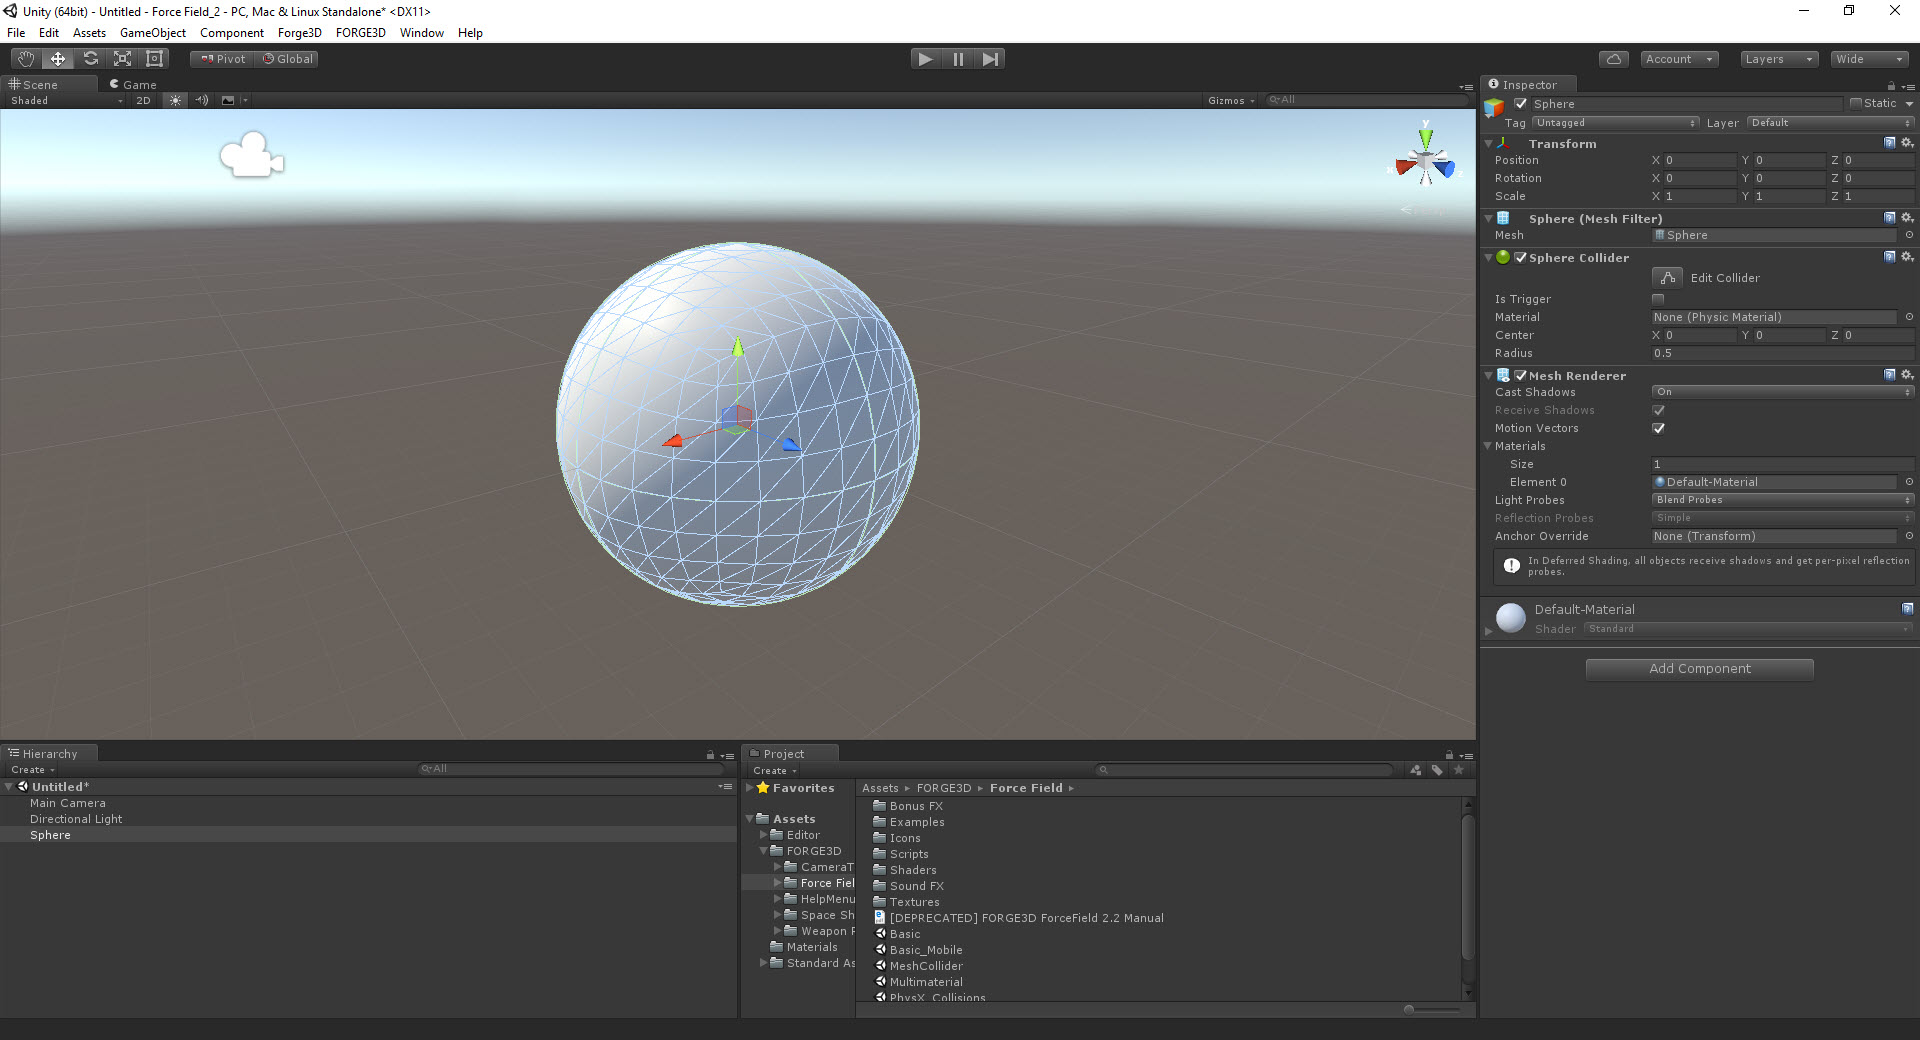Select the Move tool in toolbar
Image resolution: width=1920 pixels, height=1040 pixels.
(58, 59)
